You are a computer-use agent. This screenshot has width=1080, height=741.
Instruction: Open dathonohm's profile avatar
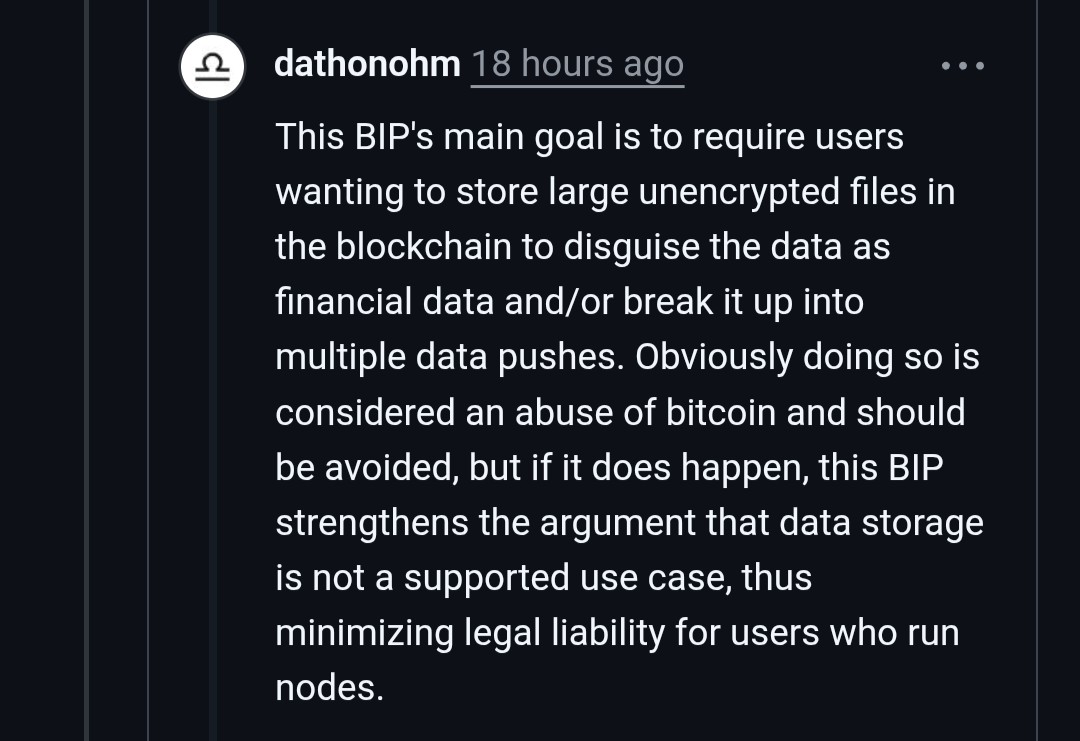click(212, 66)
